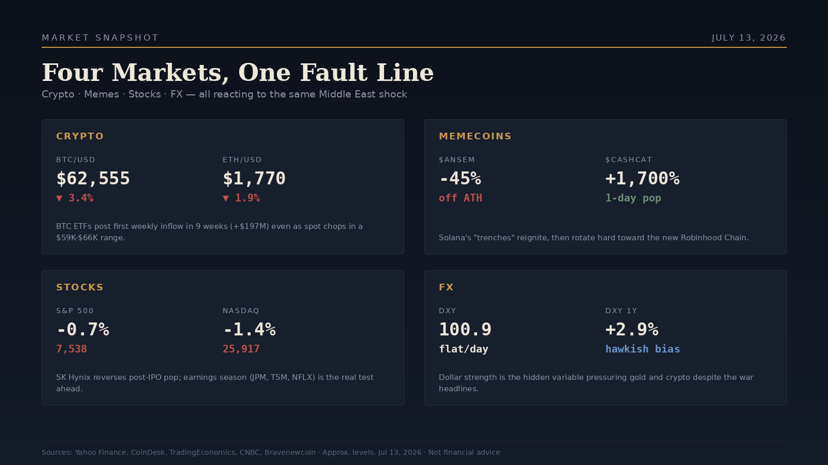Viewport: 828px width, 465px height.
Task: Select the CRYPTO card heading
Action: (80, 136)
